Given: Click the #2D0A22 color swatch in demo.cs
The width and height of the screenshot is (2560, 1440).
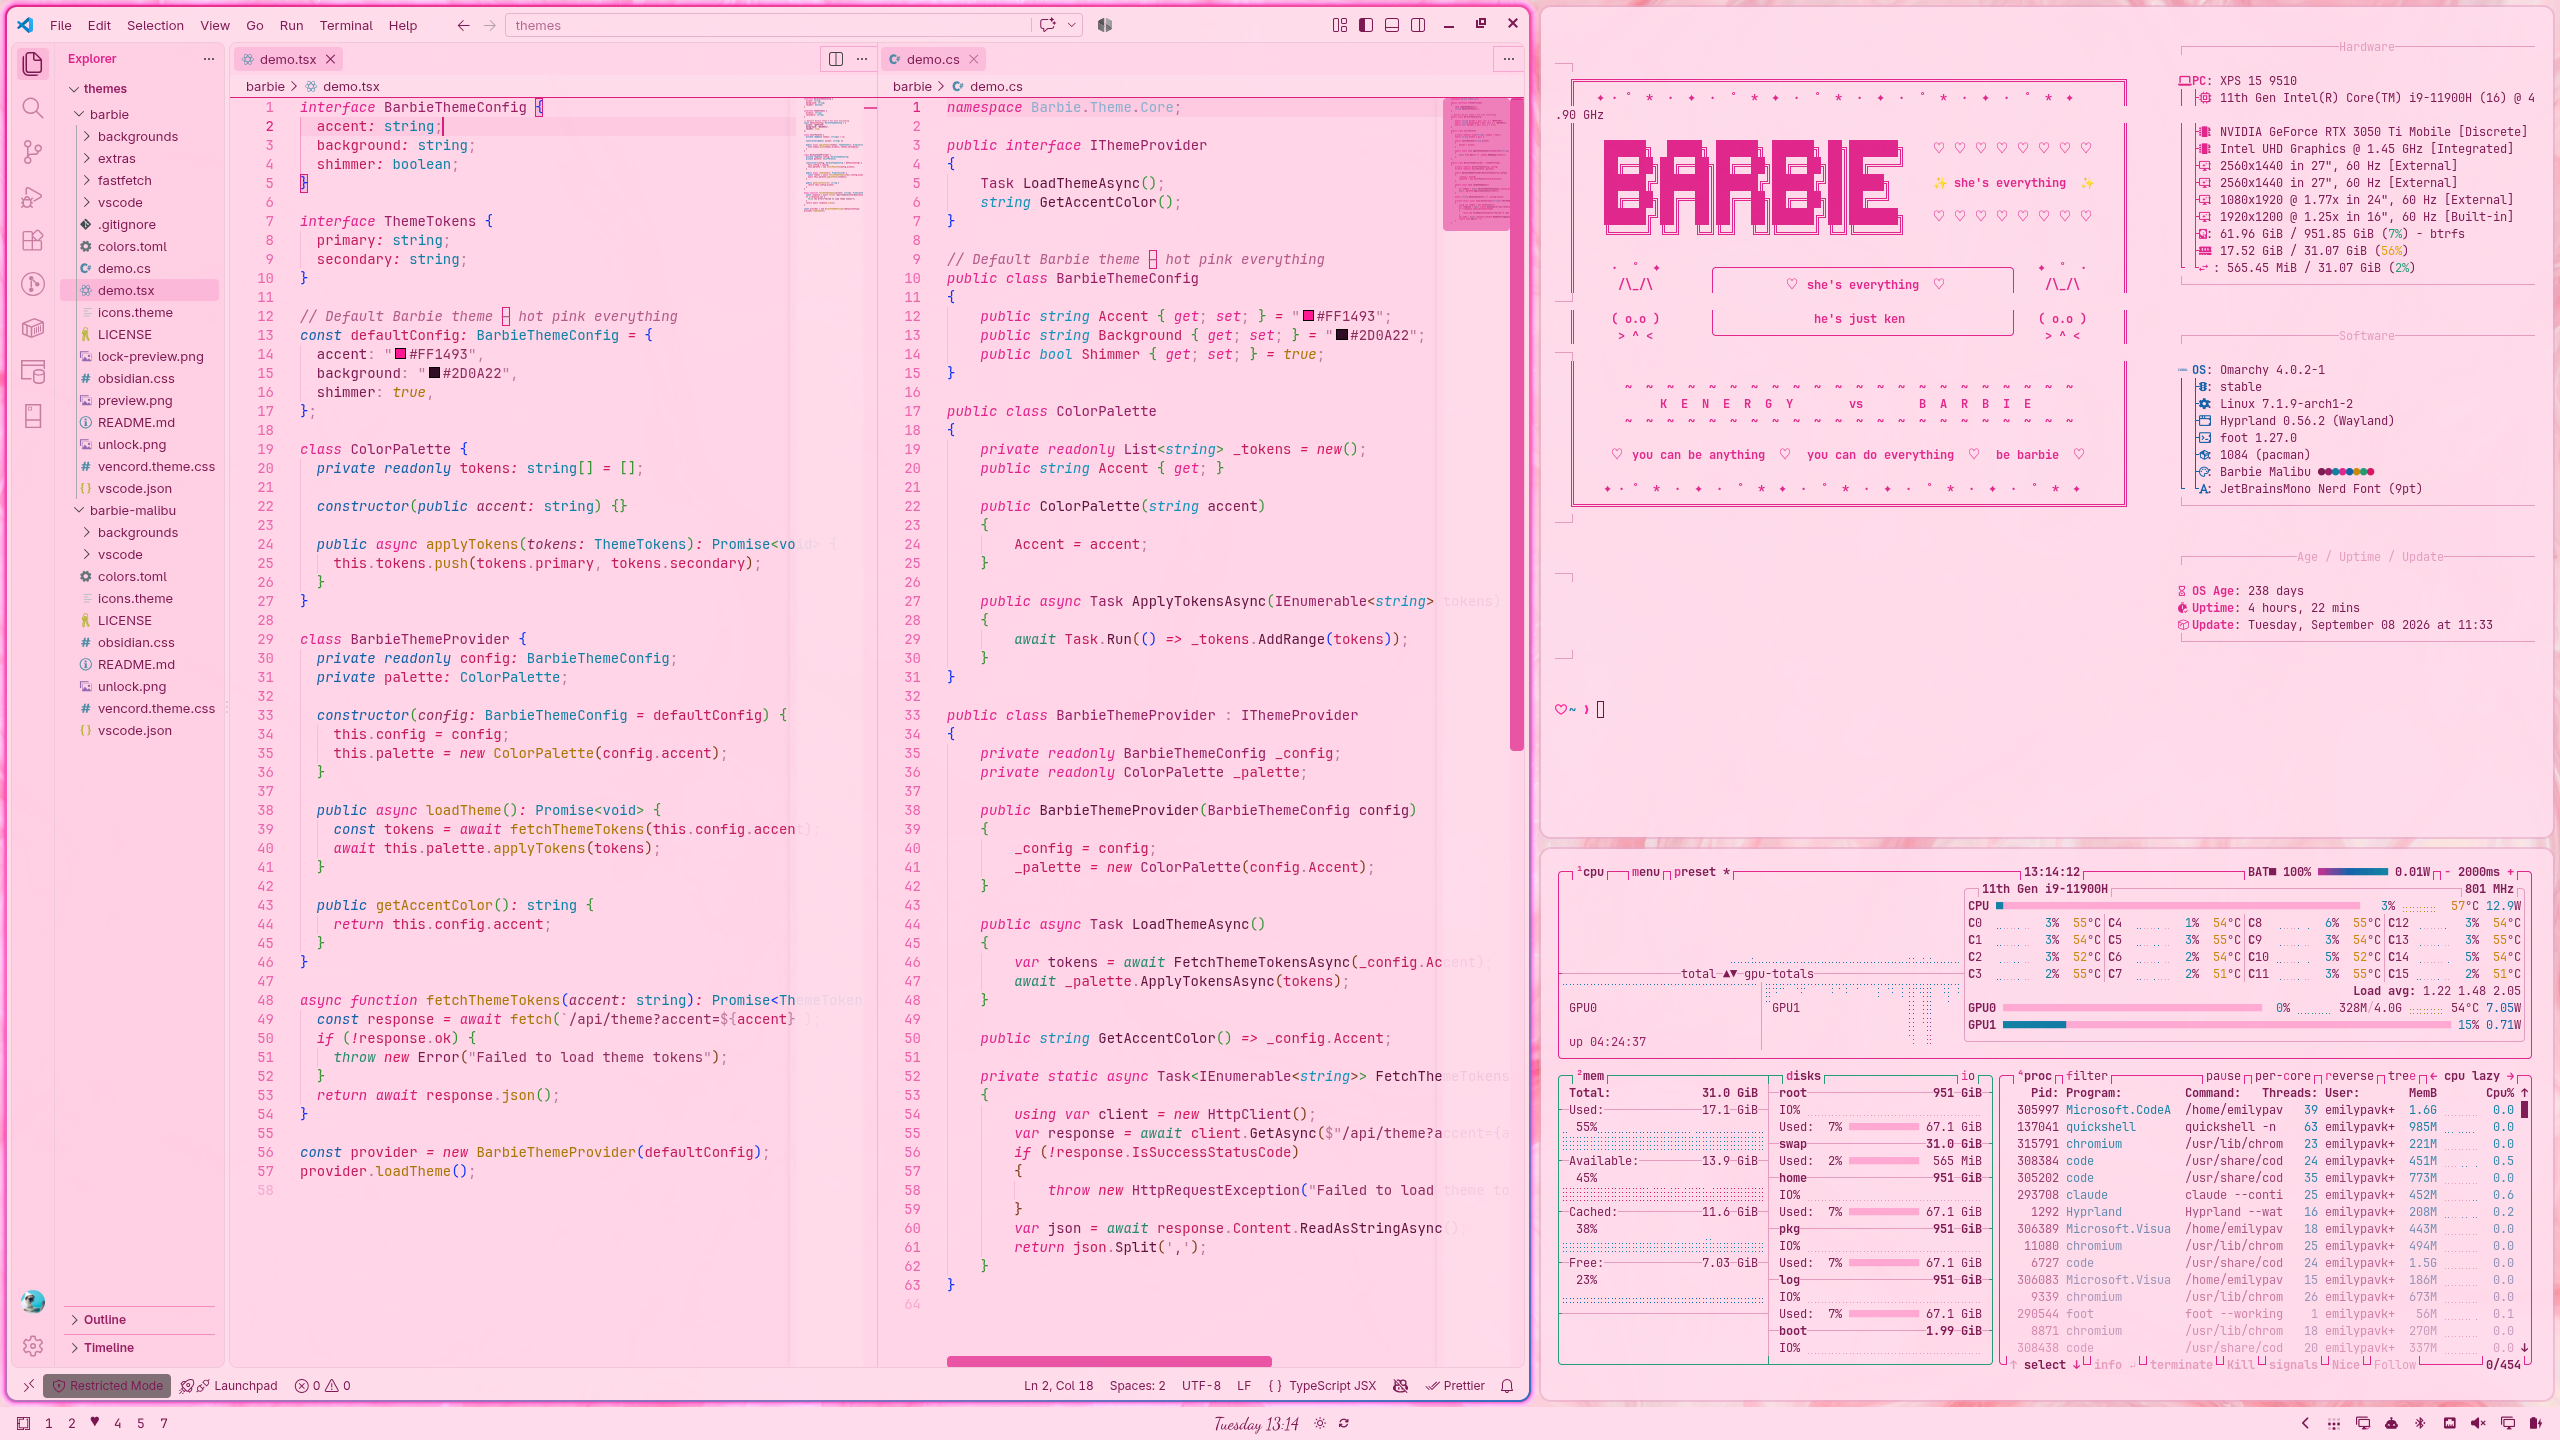Looking at the screenshot, I should [x=1341, y=335].
